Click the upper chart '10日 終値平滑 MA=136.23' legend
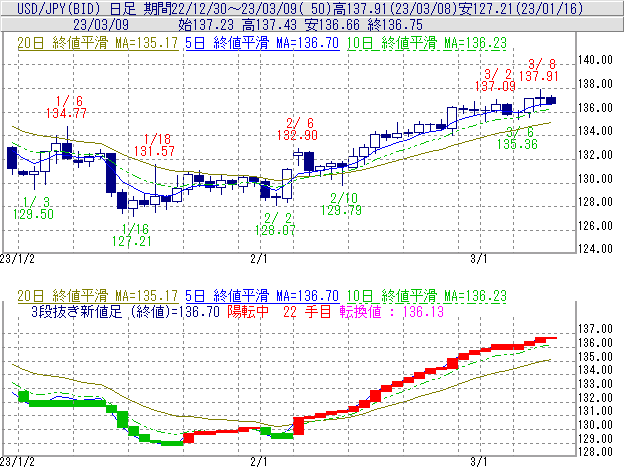Viewport: 624px width, 475px height. pos(427,43)
